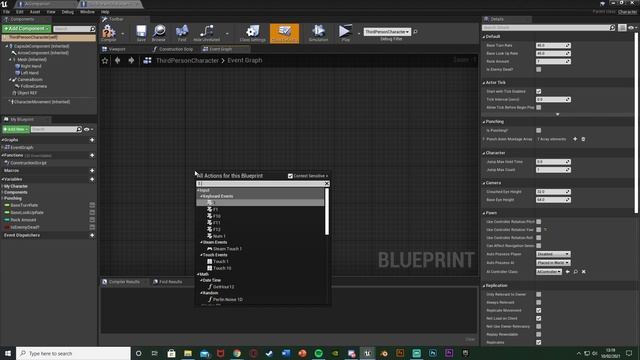Screen dimensions: 640x360
Task: Open Class Settings from toolbar
Action: (x=253, y=33)
